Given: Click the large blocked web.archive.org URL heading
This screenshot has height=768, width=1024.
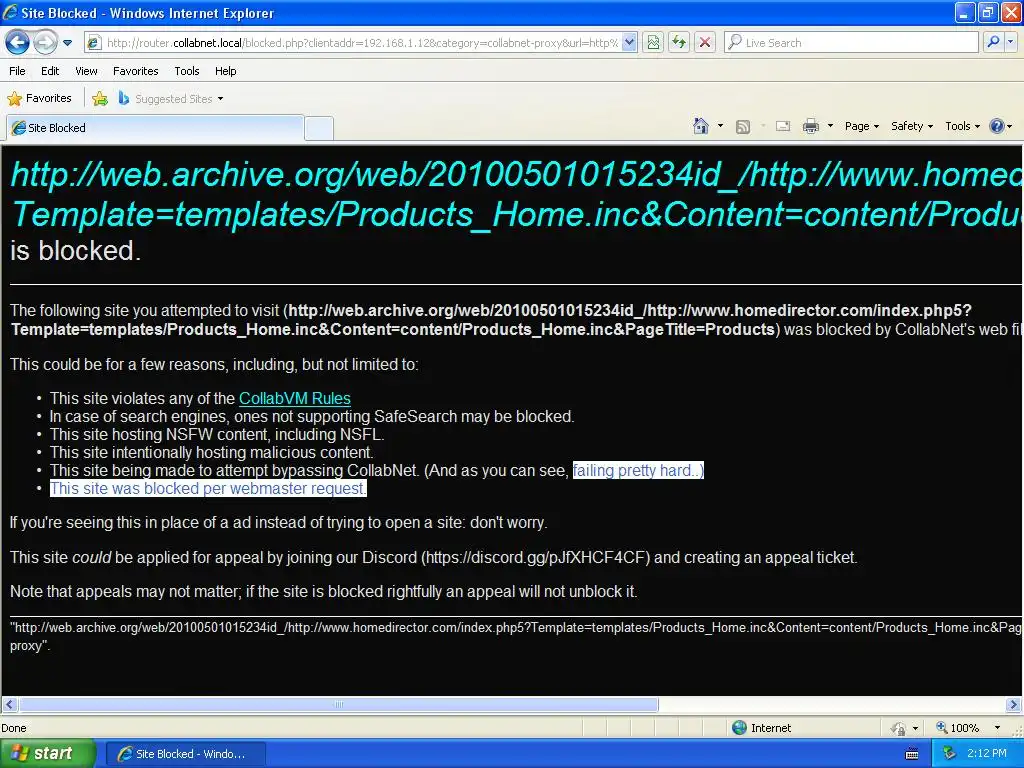Looking at the screenshot, I should (x=516, y=195).
